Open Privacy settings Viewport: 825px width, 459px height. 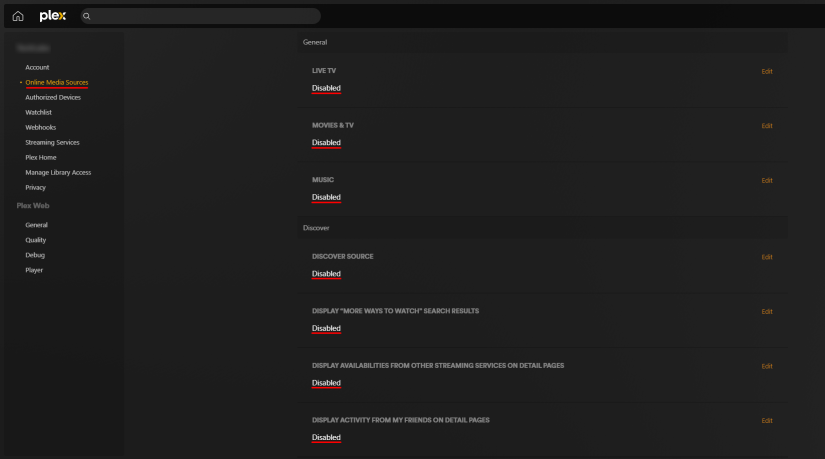[x=35, y=187]
